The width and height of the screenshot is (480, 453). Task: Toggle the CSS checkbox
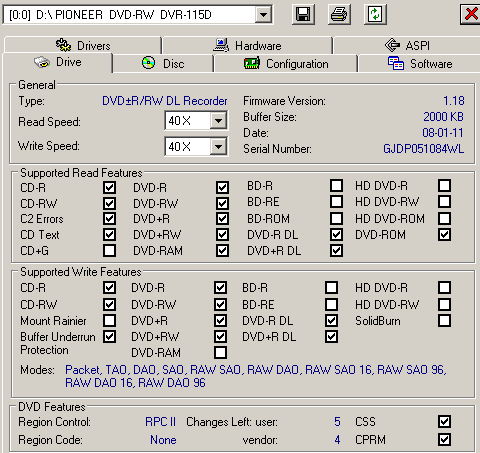[444, 422]
